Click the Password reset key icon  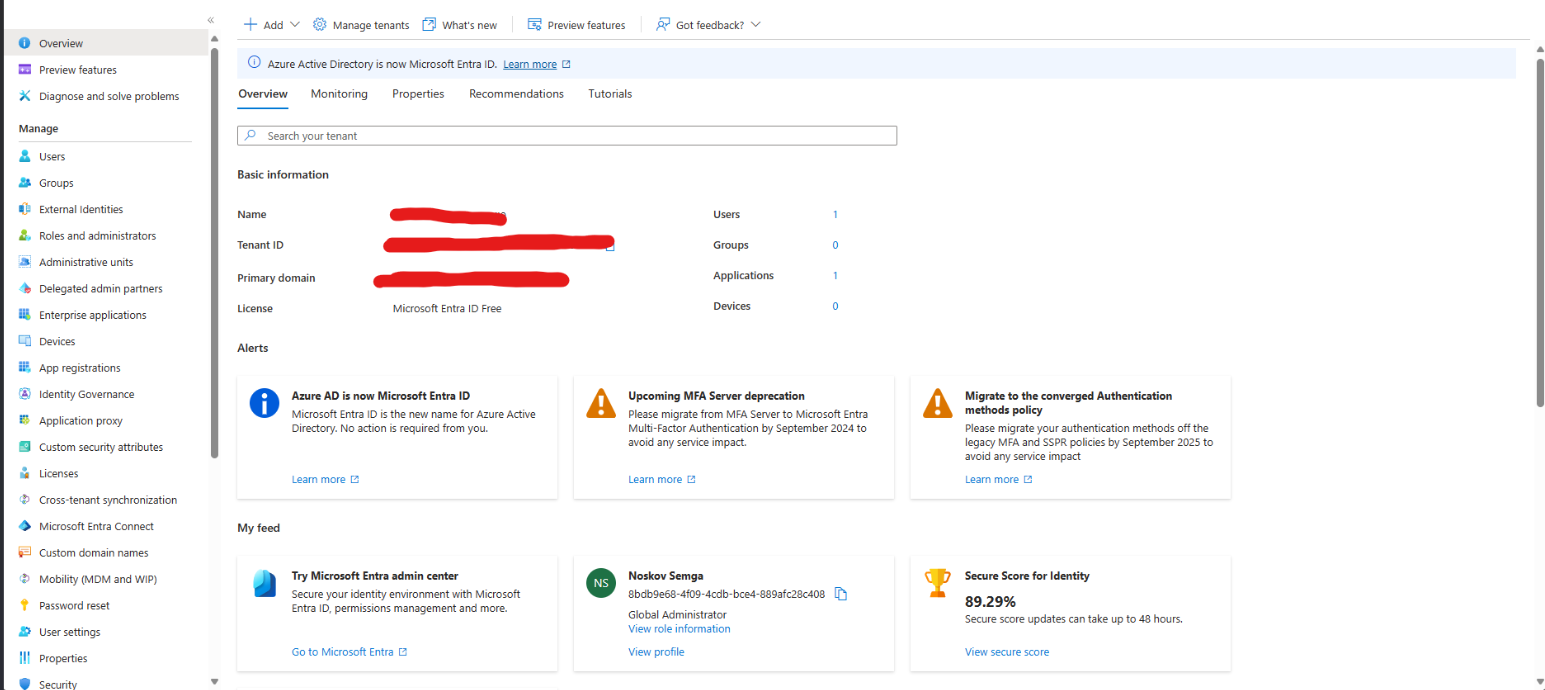point(25,606)
